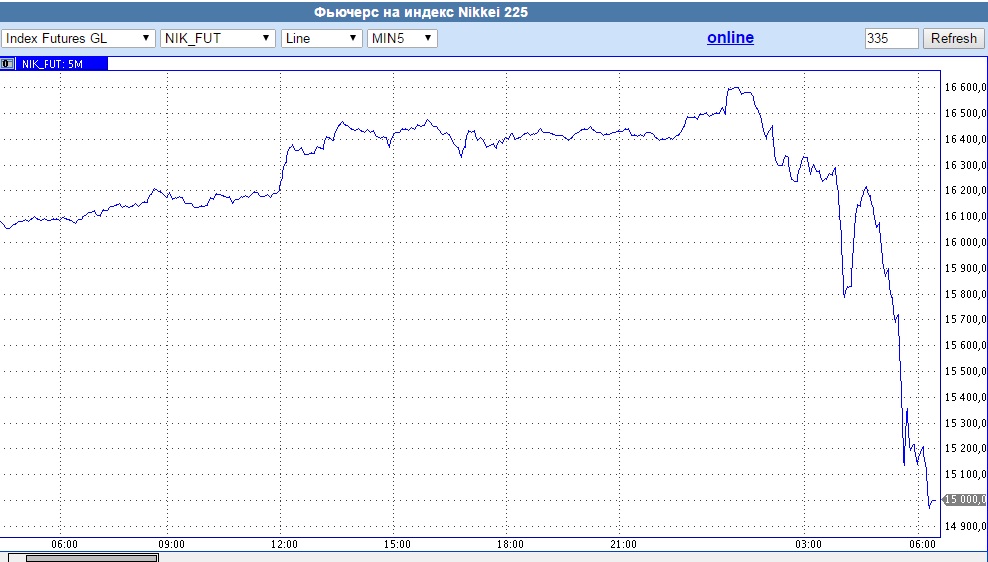Click the 16 000,0 price axis label

964,242
